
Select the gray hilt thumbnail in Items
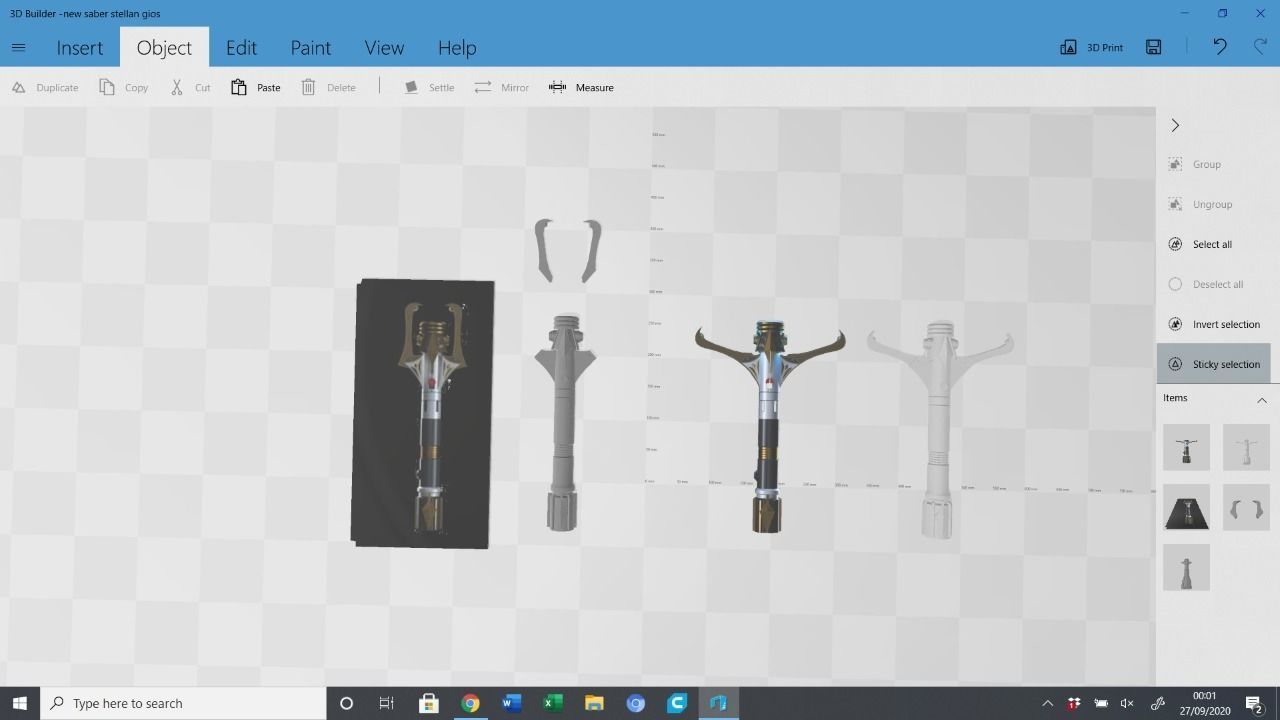coord(1186,568)
